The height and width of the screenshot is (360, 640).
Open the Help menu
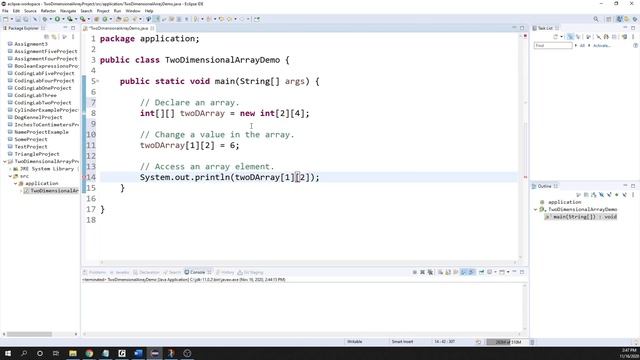[149, 11]
